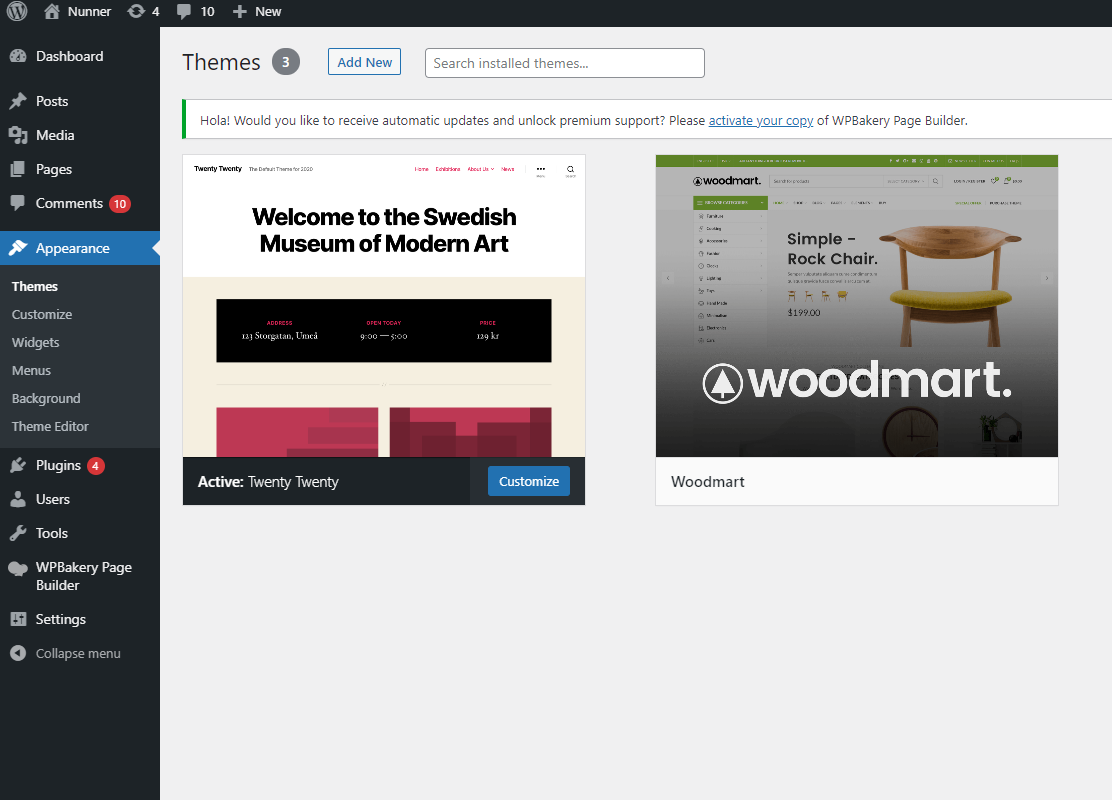Open the Nunner site home icon
The width and height of the screenshot is (1112, 800).
(x=52, y=11)
